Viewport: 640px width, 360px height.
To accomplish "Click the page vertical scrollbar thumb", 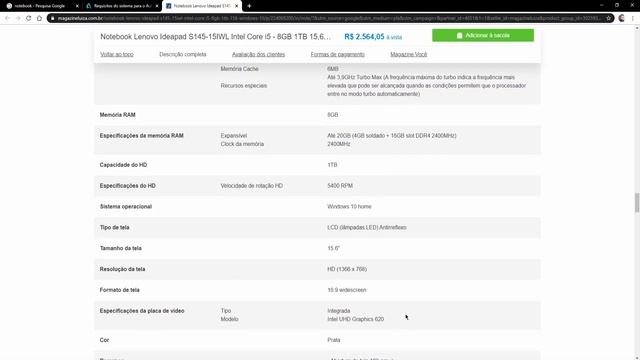I will click(x=637, y=203).
